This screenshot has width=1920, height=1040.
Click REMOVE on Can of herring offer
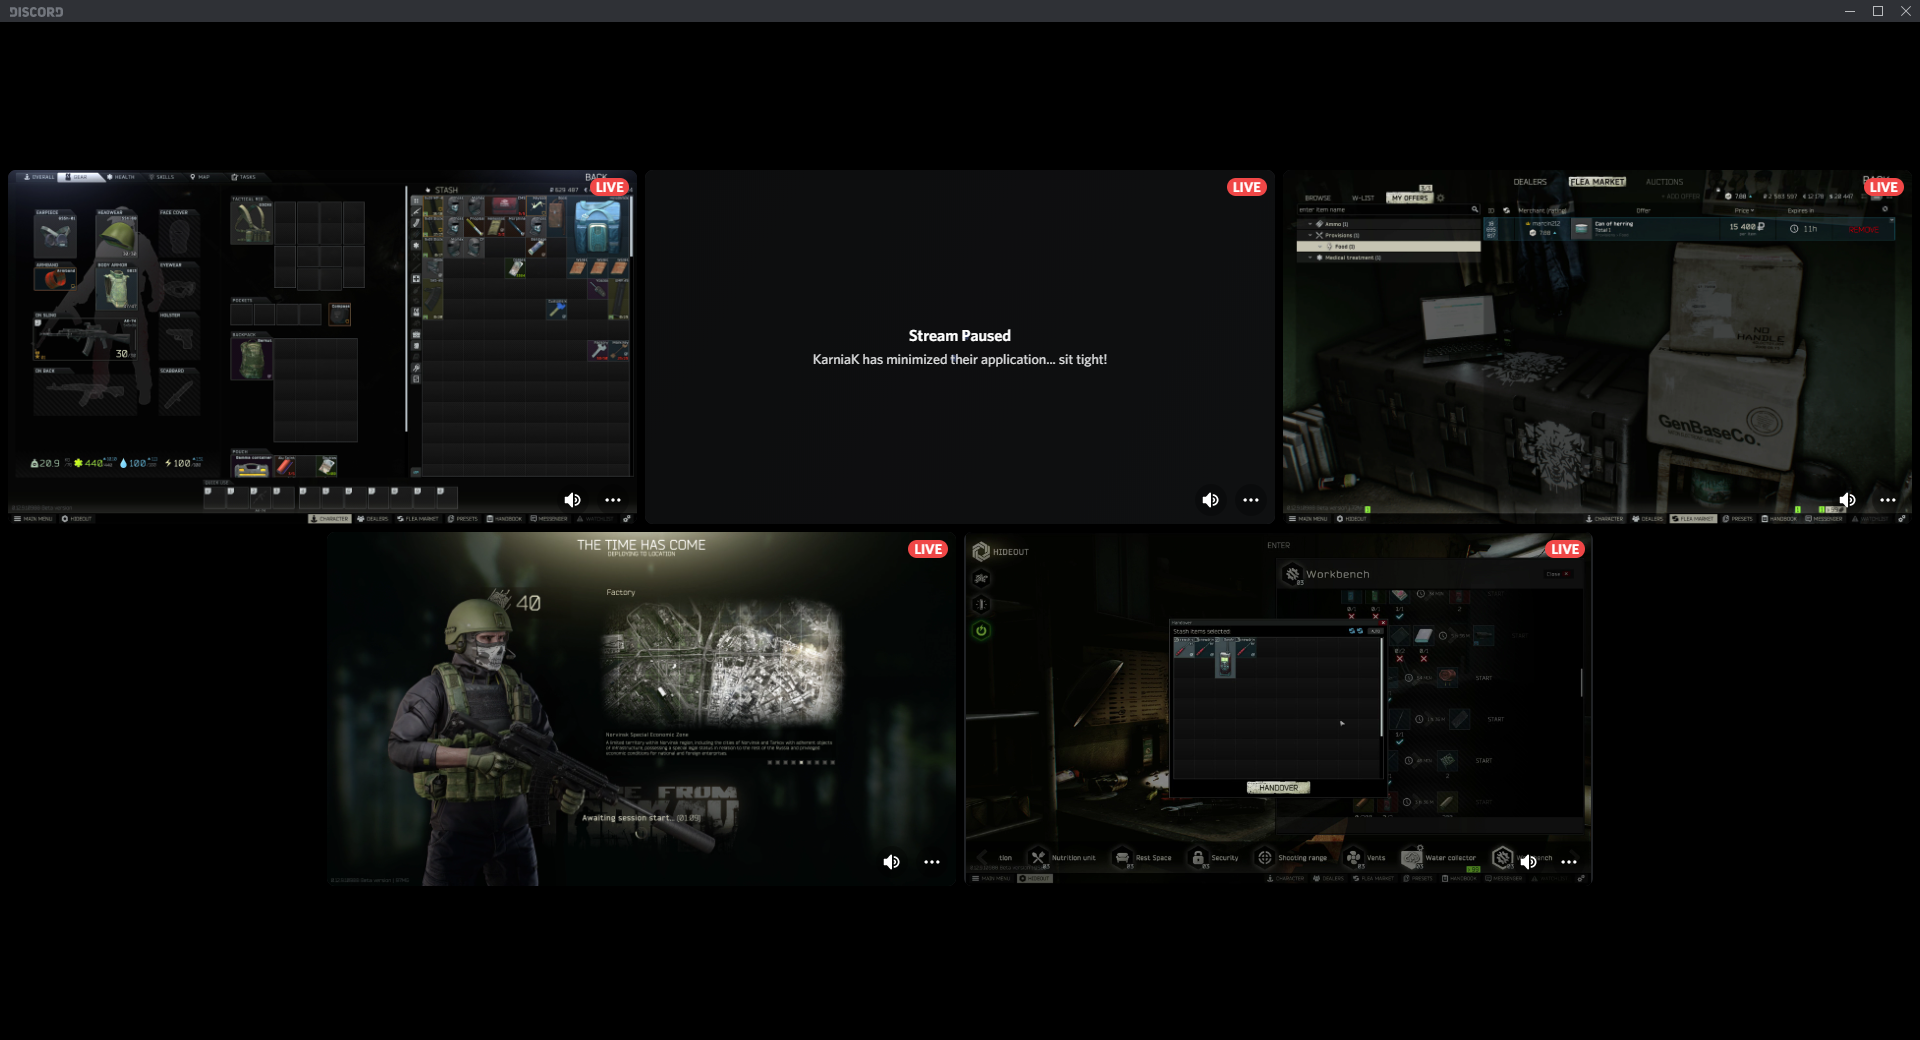(x=1863, y=230)
